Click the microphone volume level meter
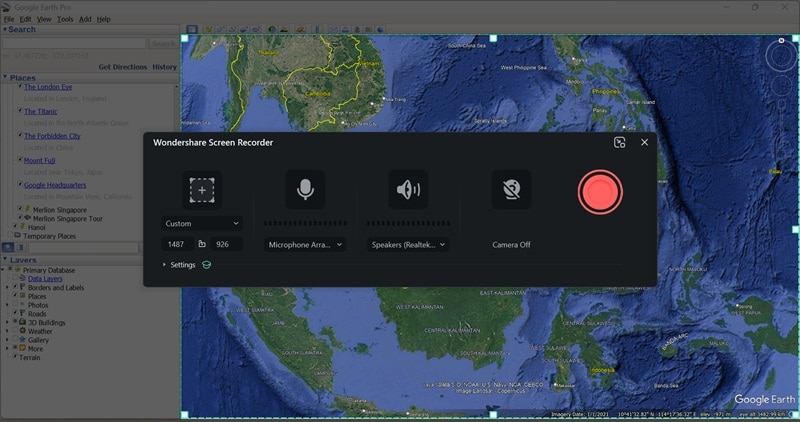 [305, 223]
